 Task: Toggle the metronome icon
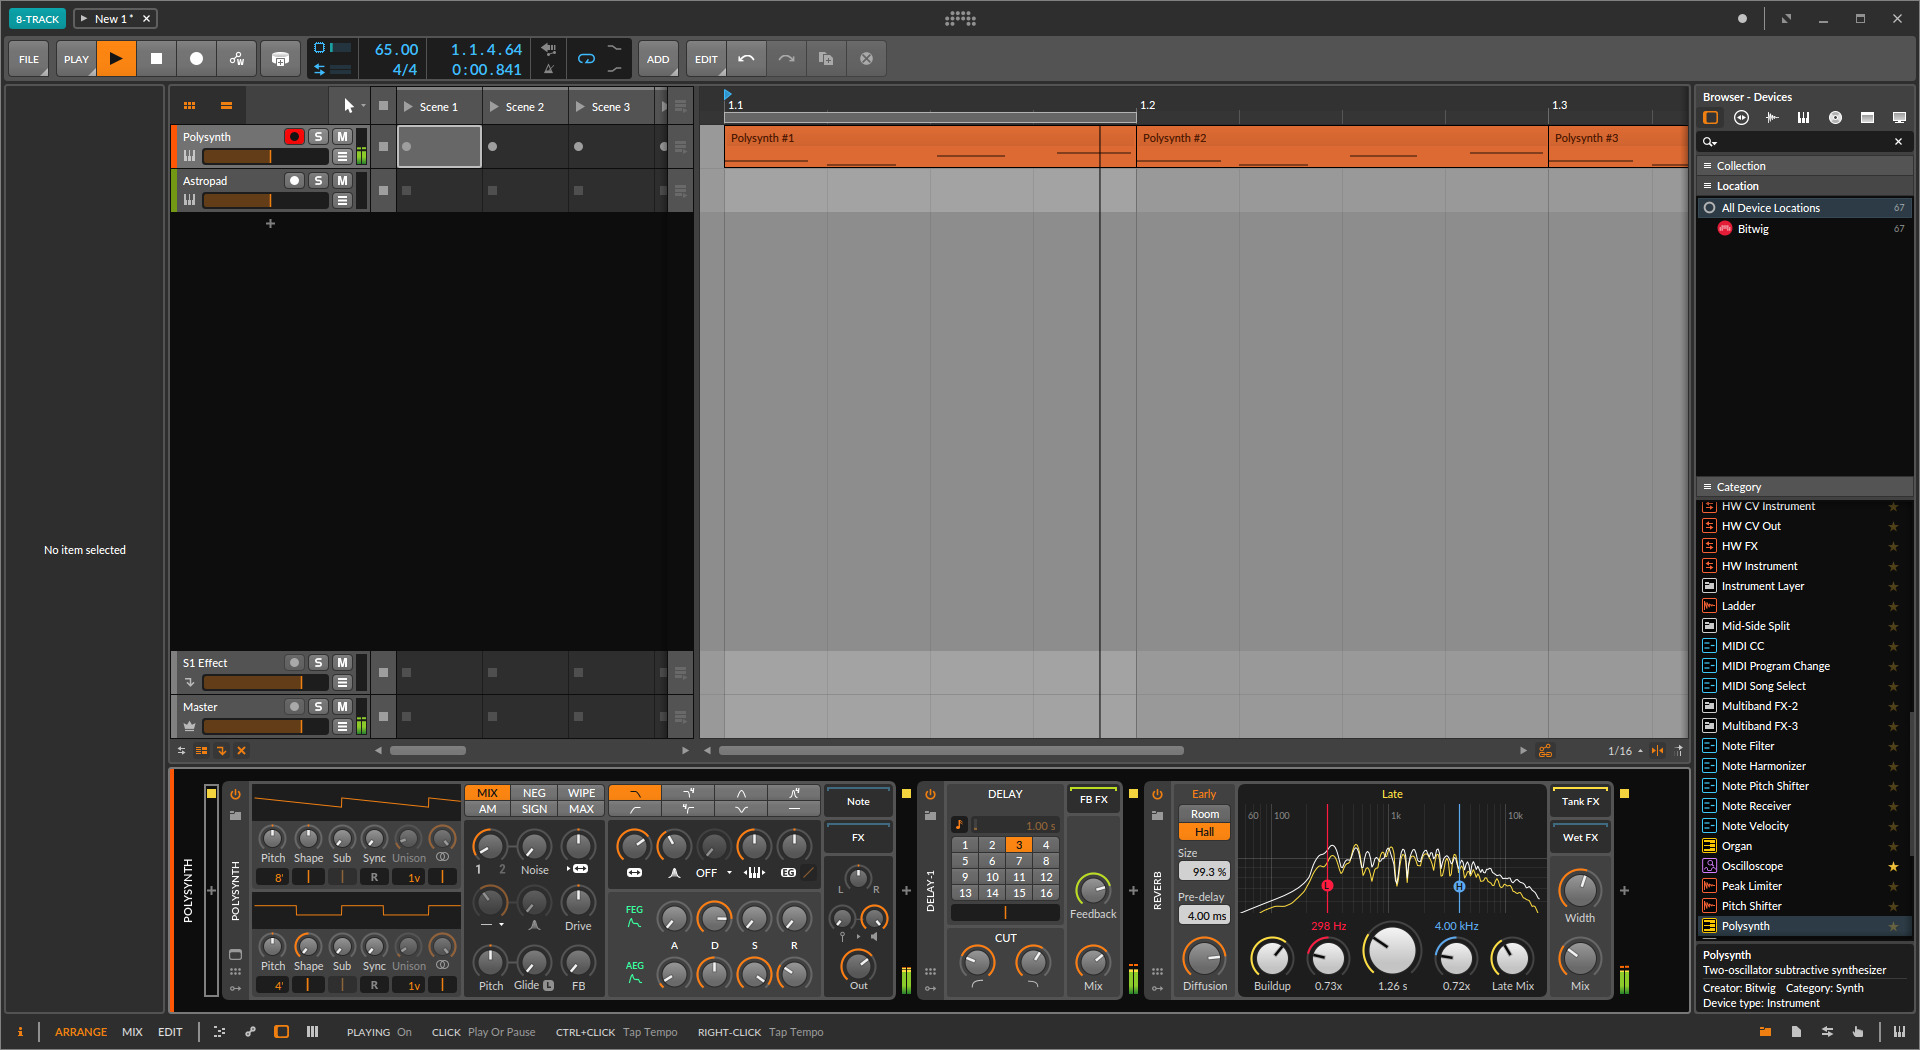(x=548, y=69)
